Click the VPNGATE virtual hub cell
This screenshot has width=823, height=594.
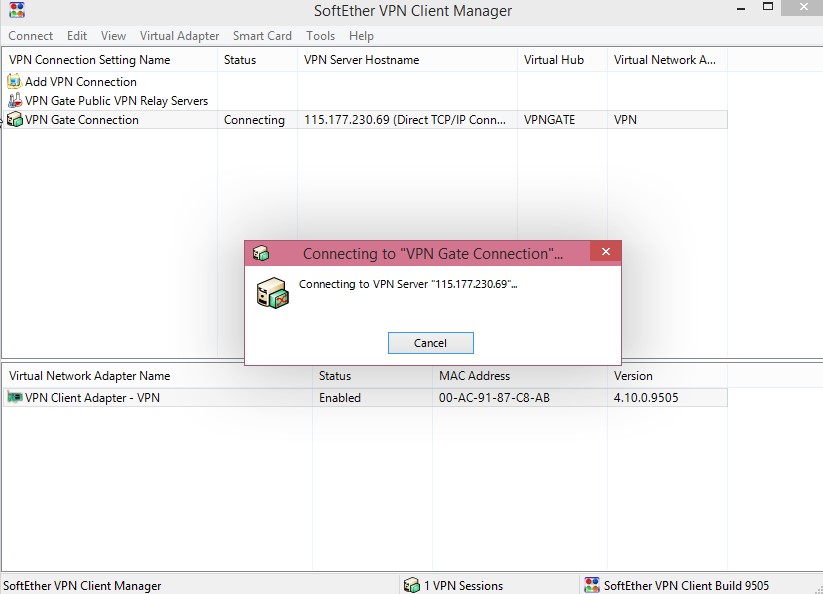tap(549, 120)
